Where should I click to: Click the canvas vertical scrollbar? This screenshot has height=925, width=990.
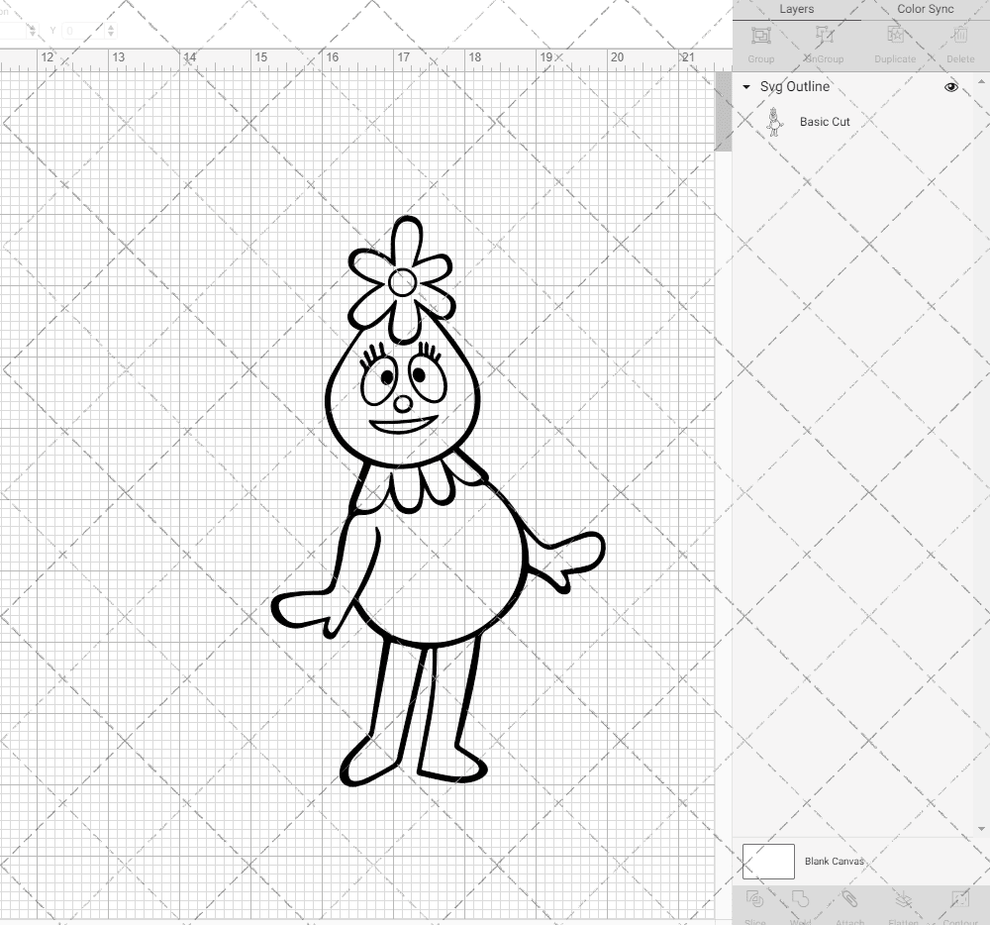(720, 112)
